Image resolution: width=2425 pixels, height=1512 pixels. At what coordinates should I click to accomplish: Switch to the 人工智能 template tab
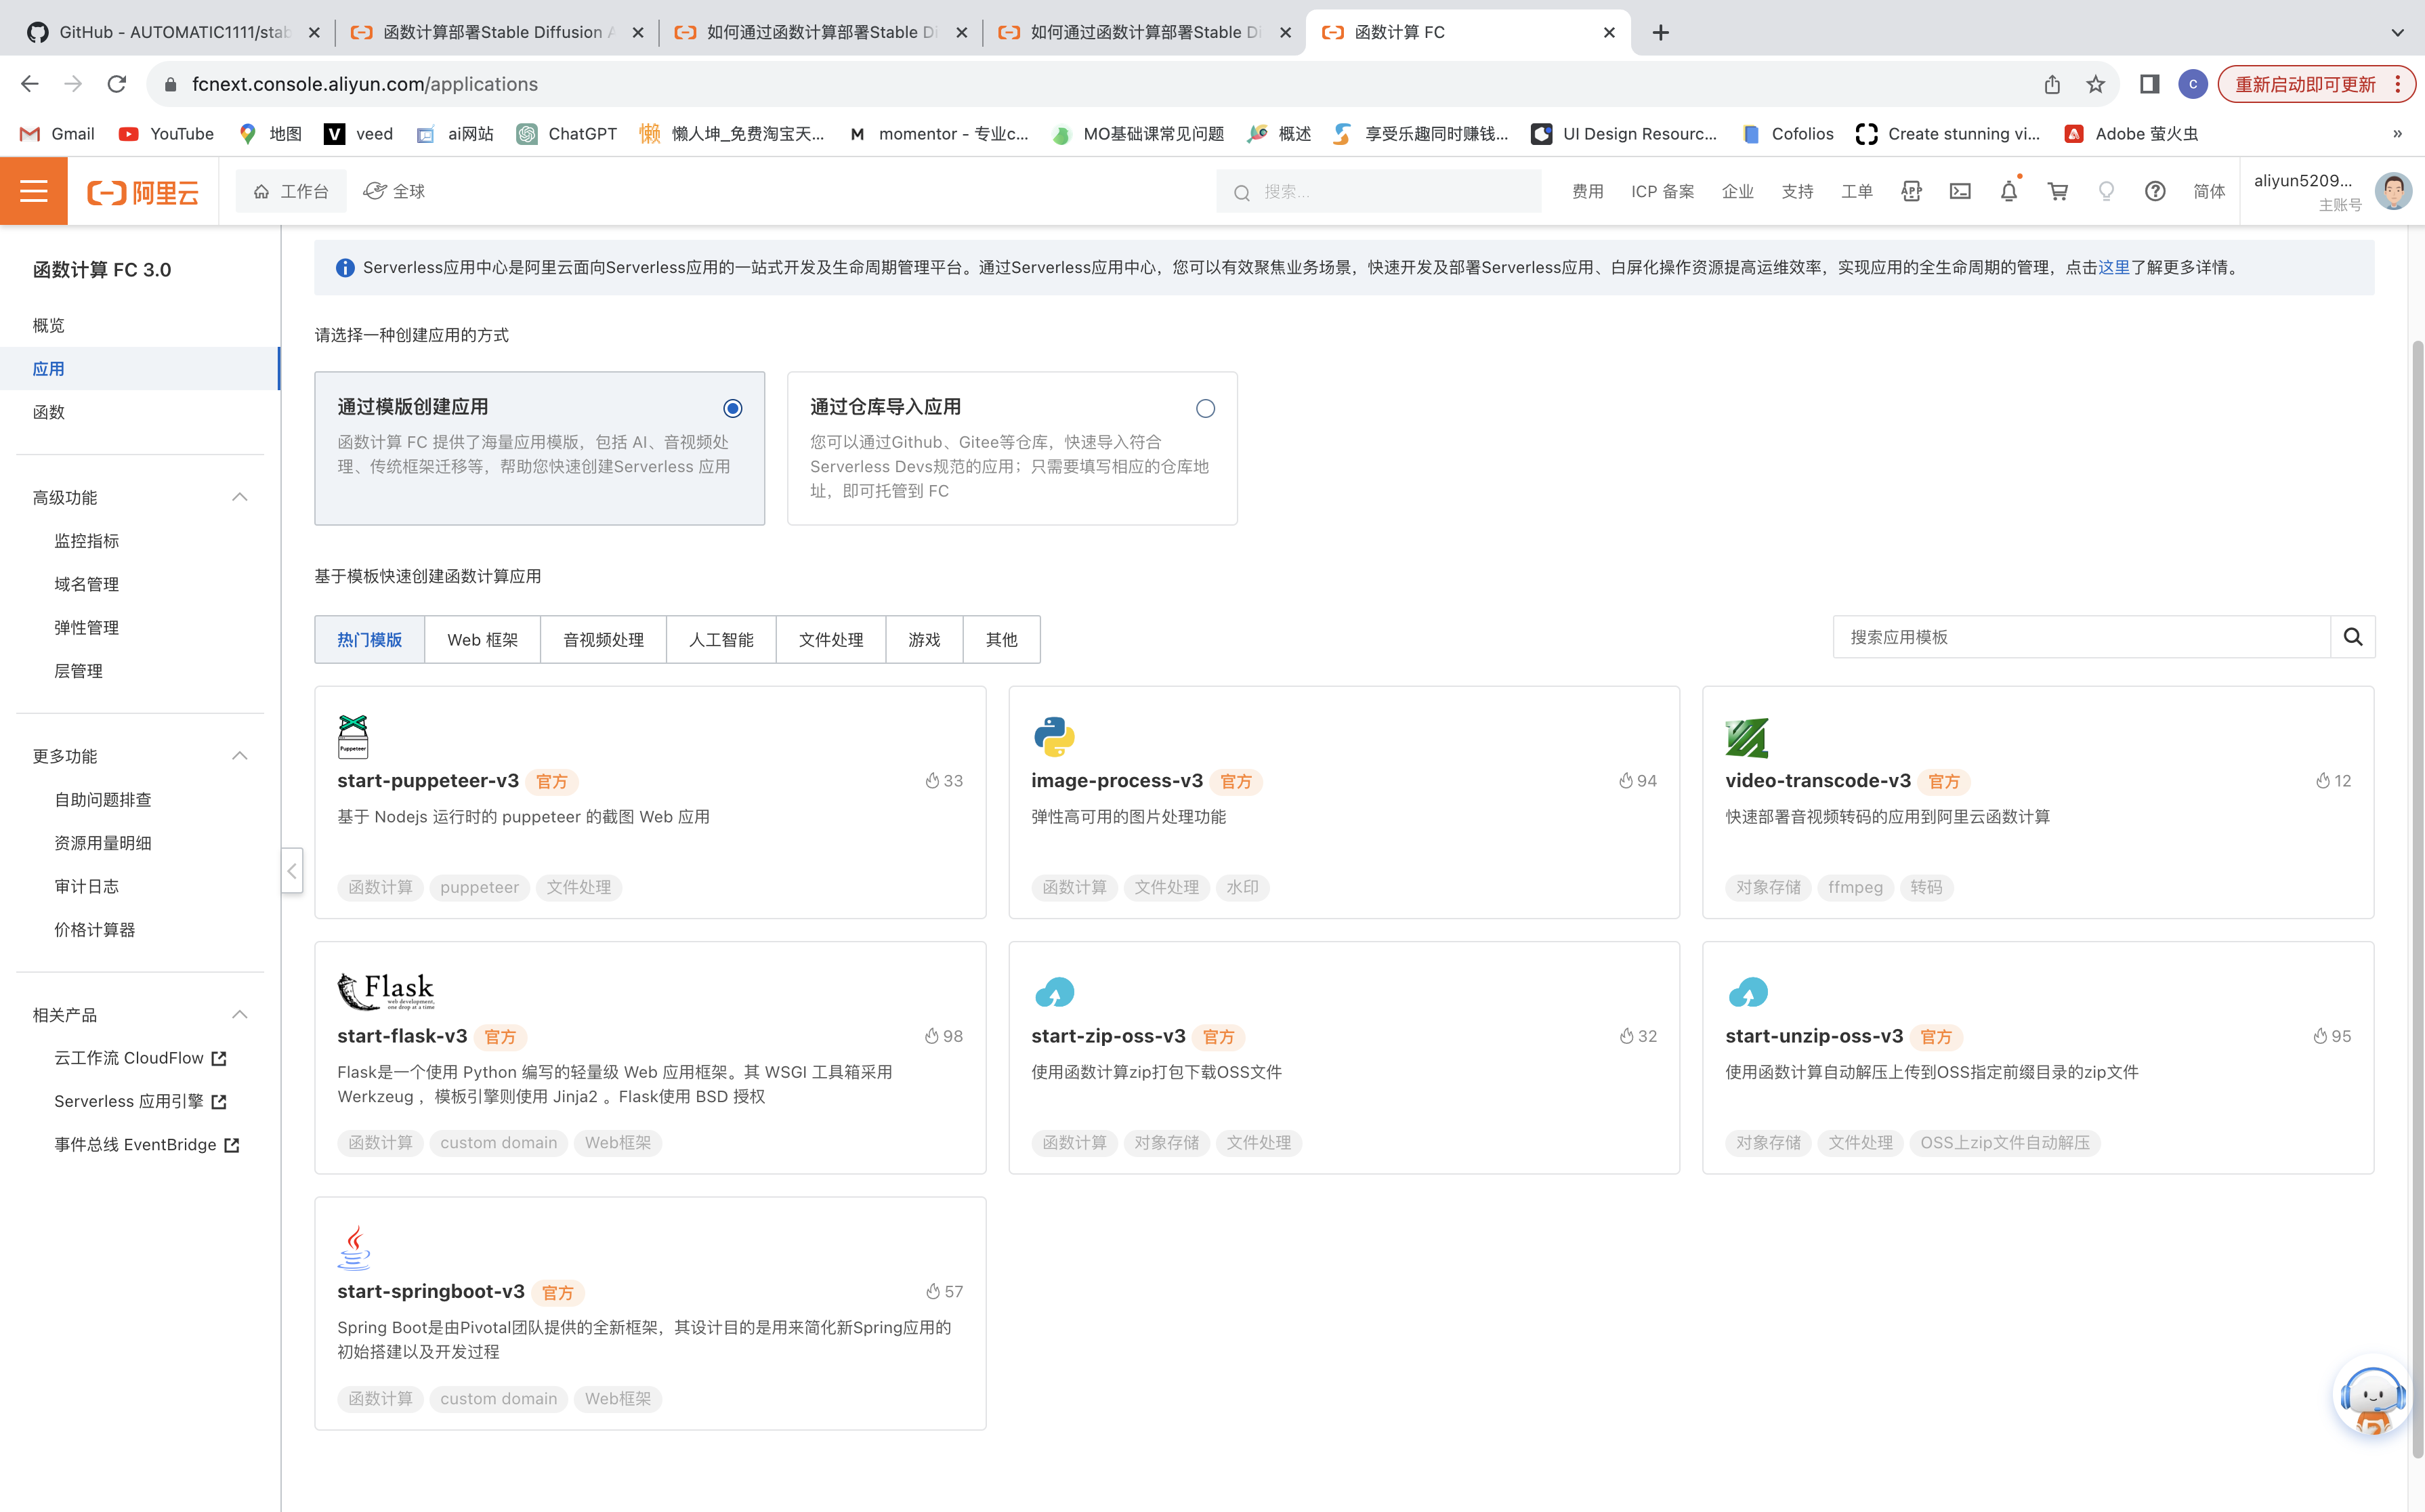720,640
